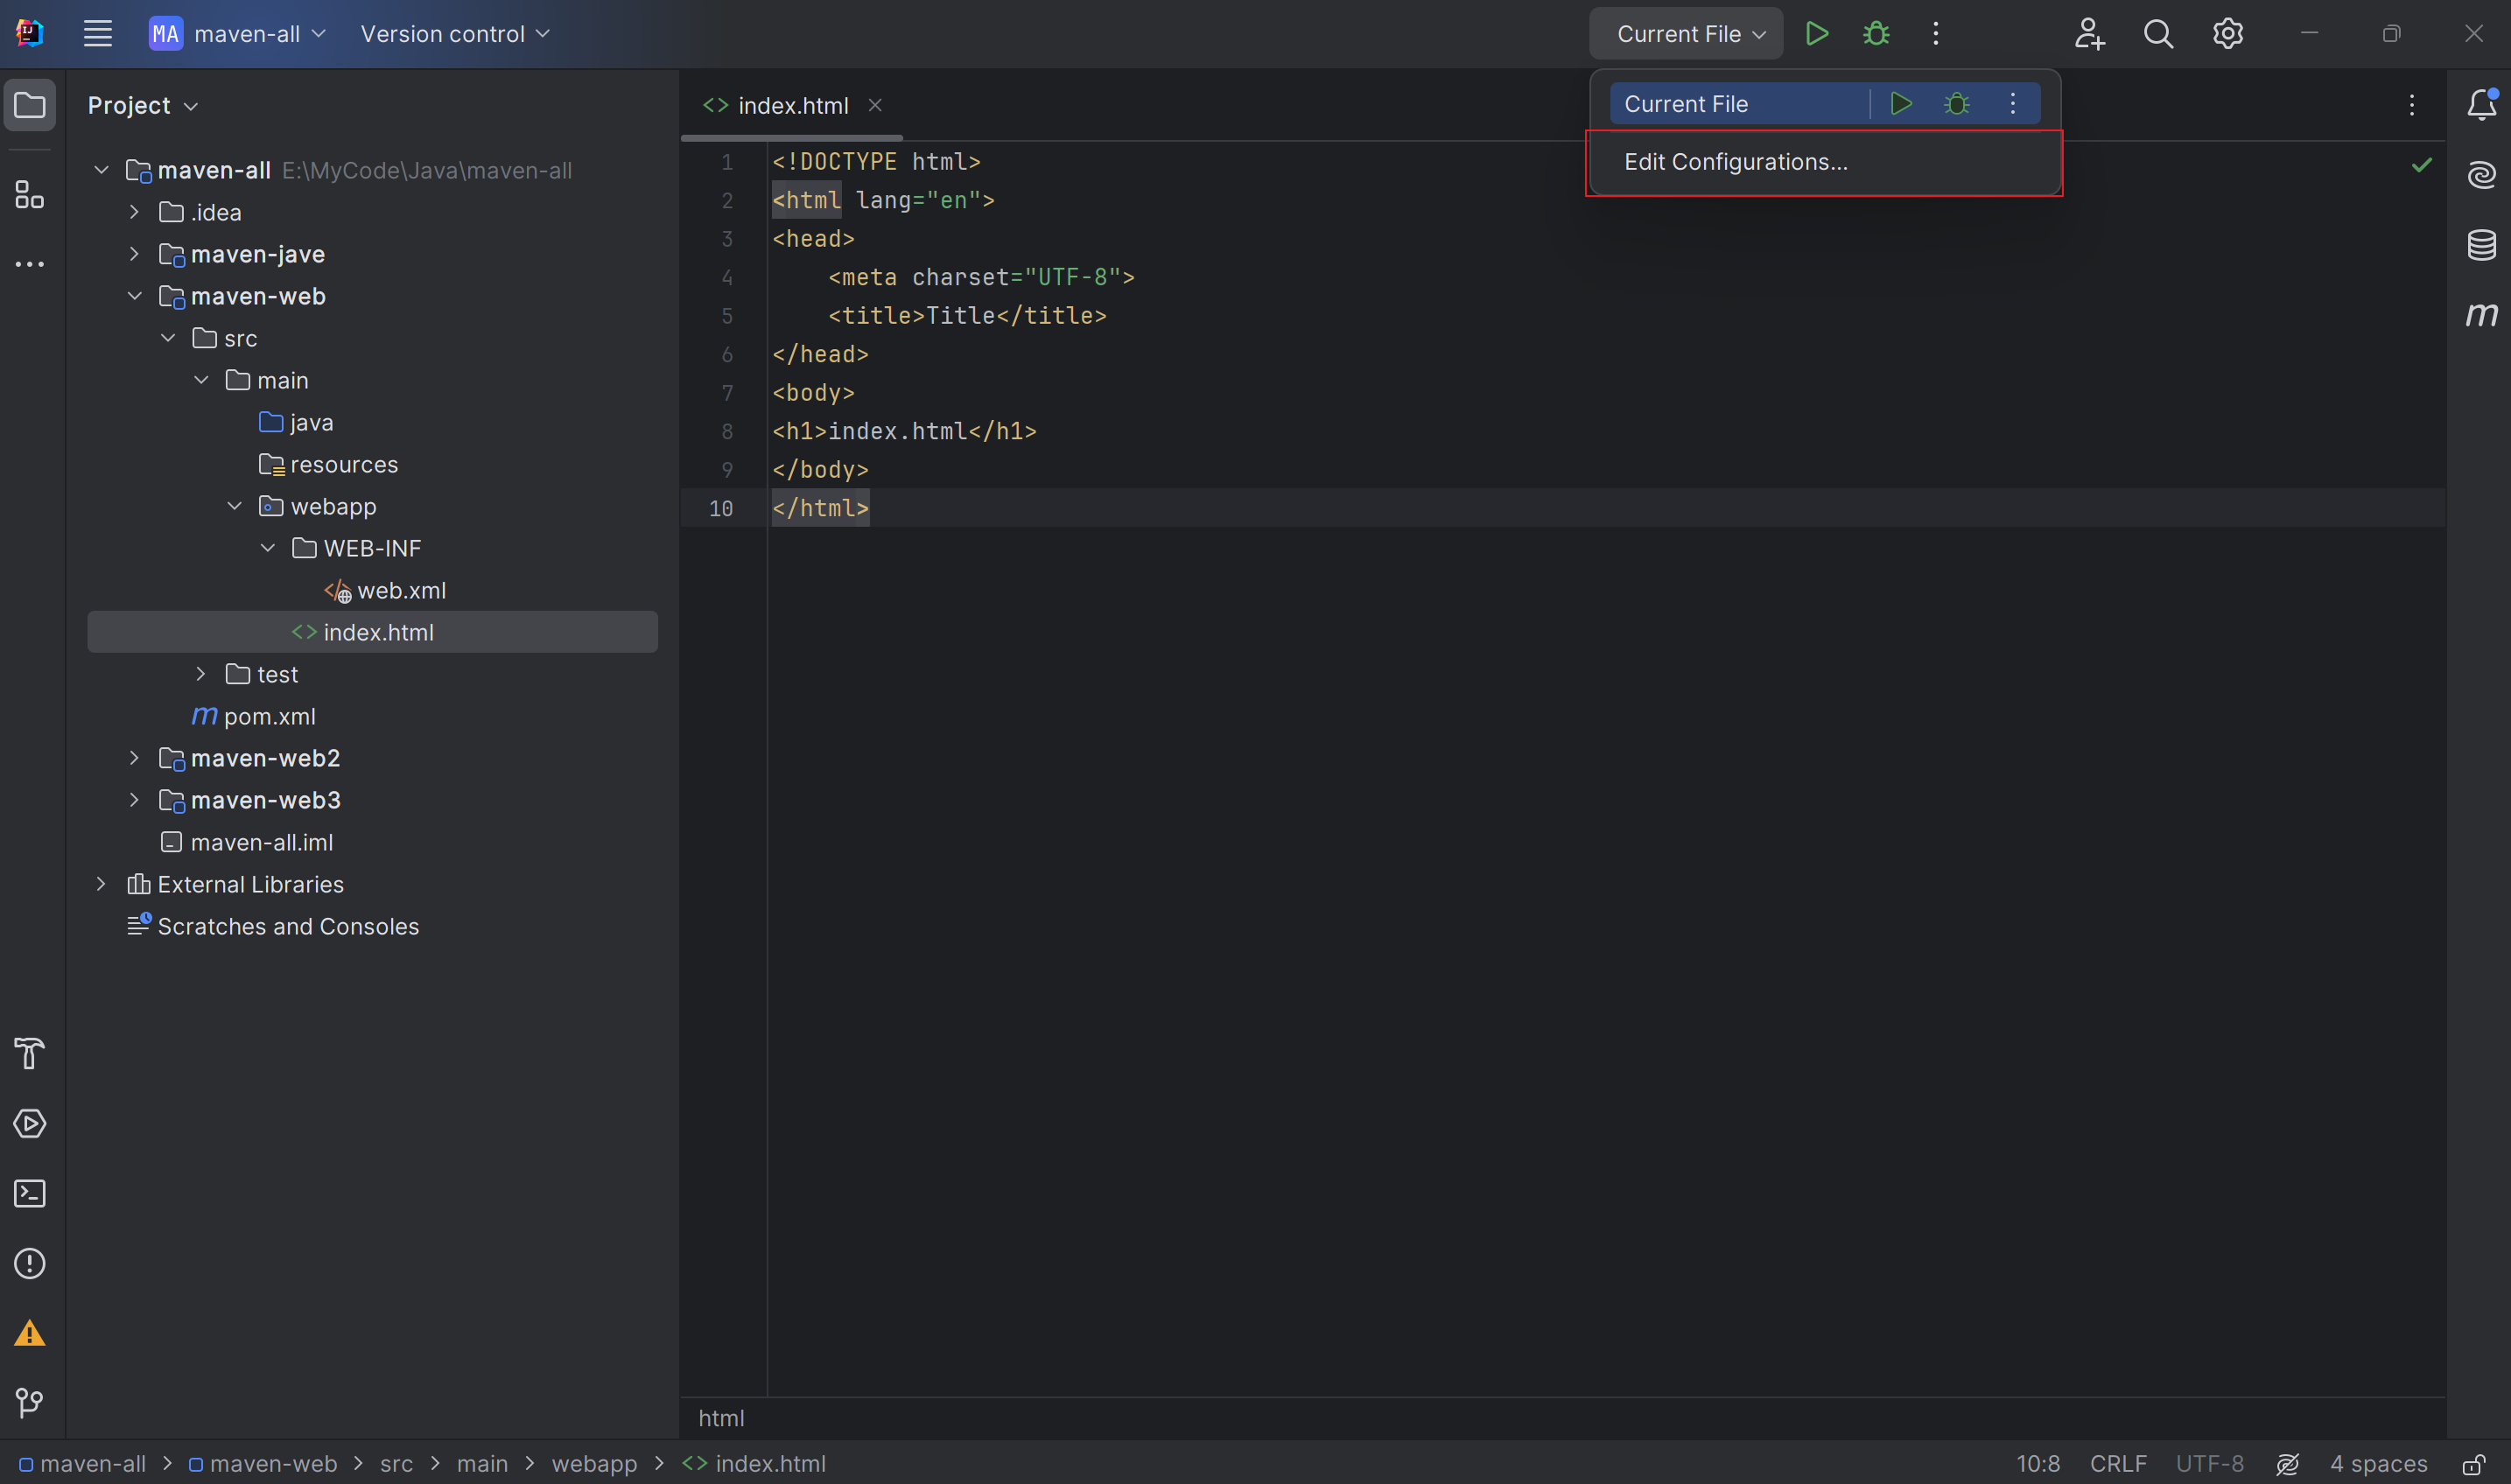Open the Build tool window
This screenshot has height=1484, width=2511.
(x=30, y=1053)
